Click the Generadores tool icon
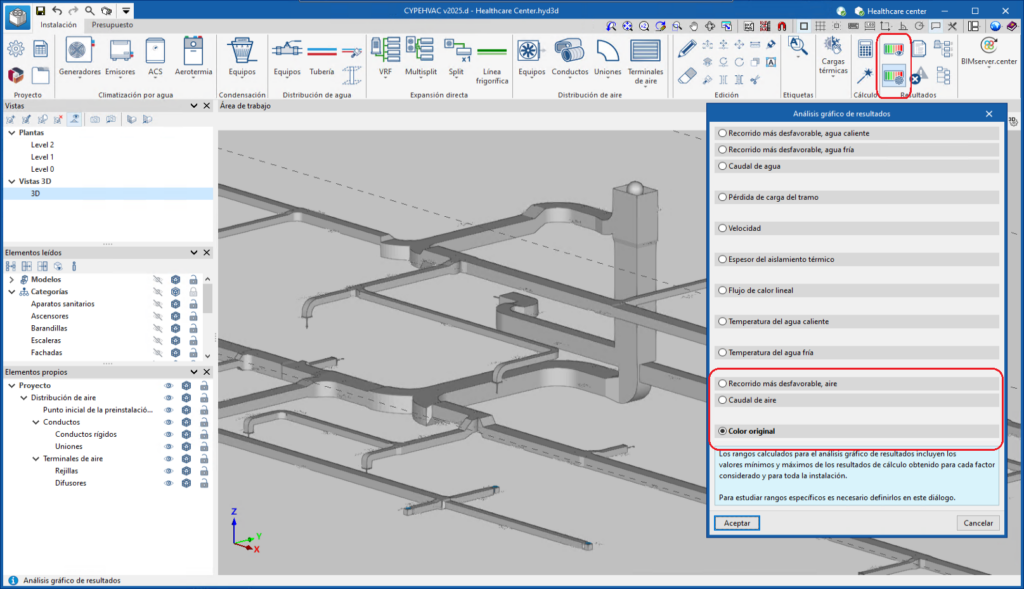Viewport: 1024px width, 589px height. point(79,52)
